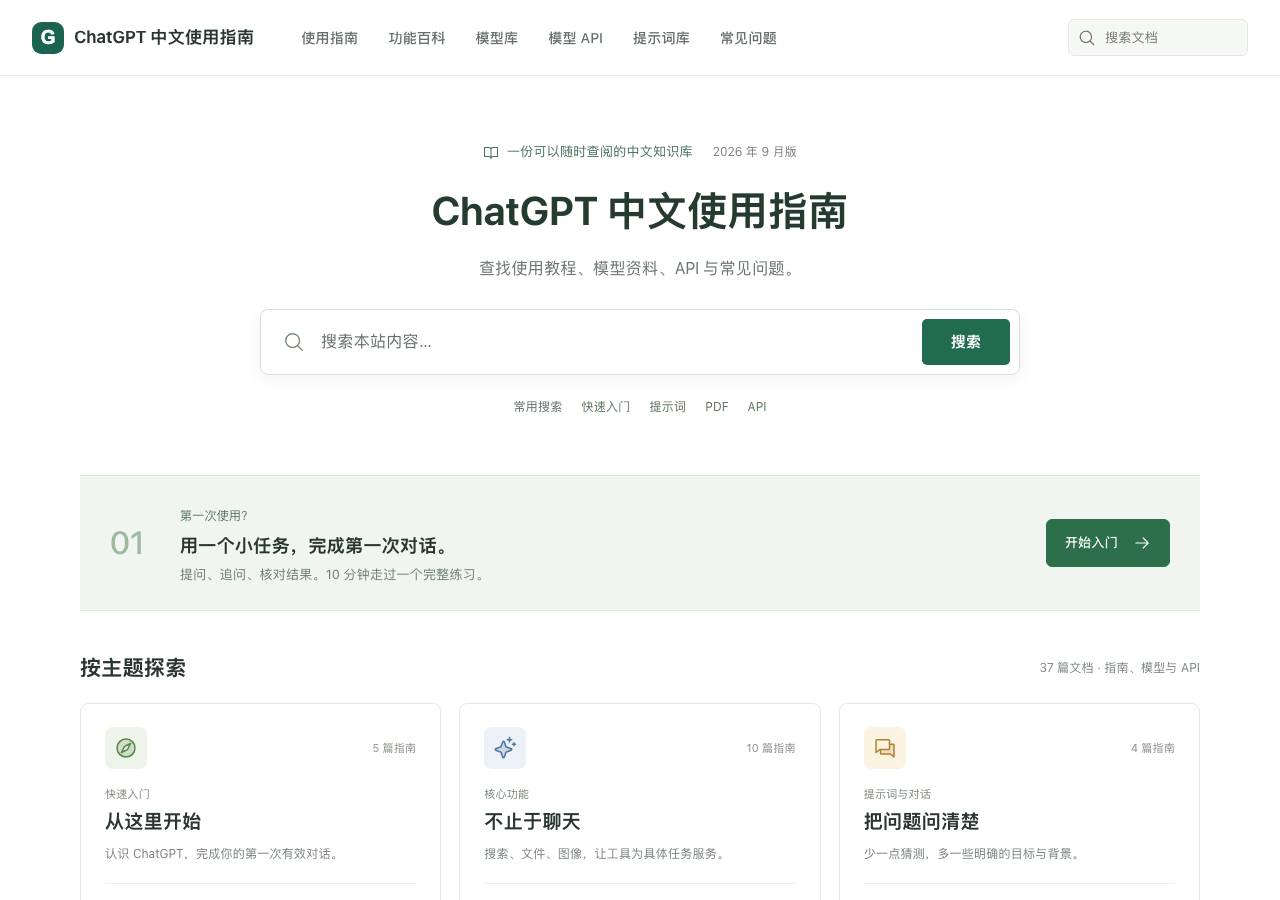
Task: Open the 功能百科 nav item
Action: click(x=417, y=38)
